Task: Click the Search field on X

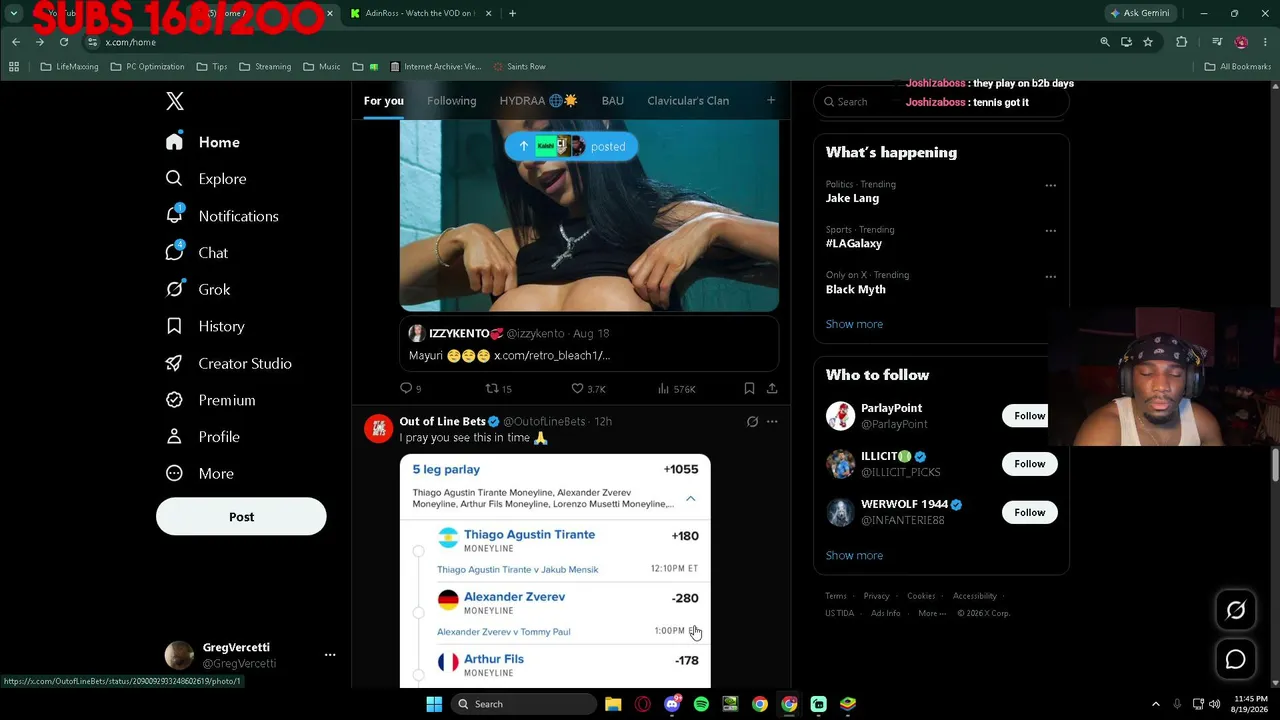Action: pos(941,101)
